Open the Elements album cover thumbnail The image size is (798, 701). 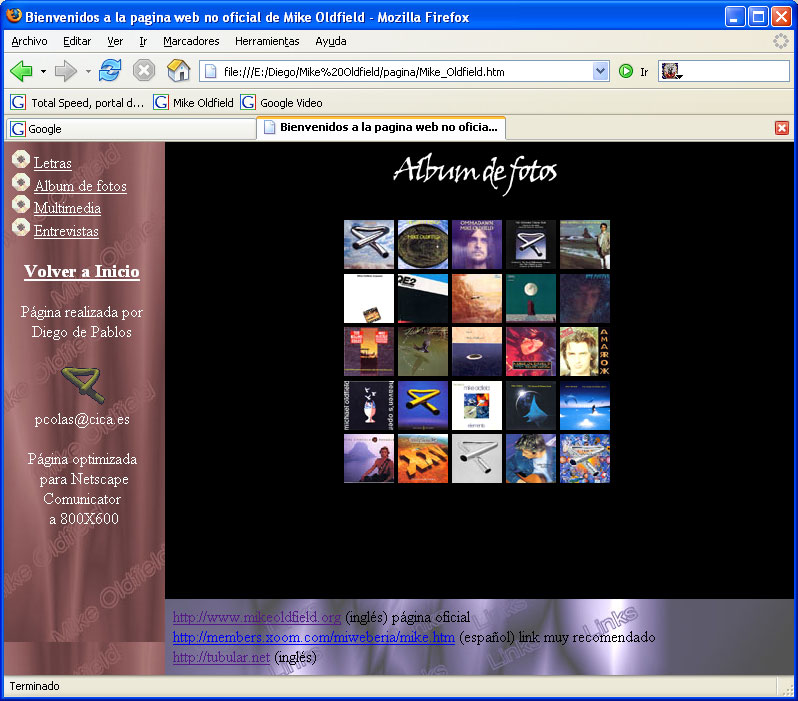[x=477, y=406]
